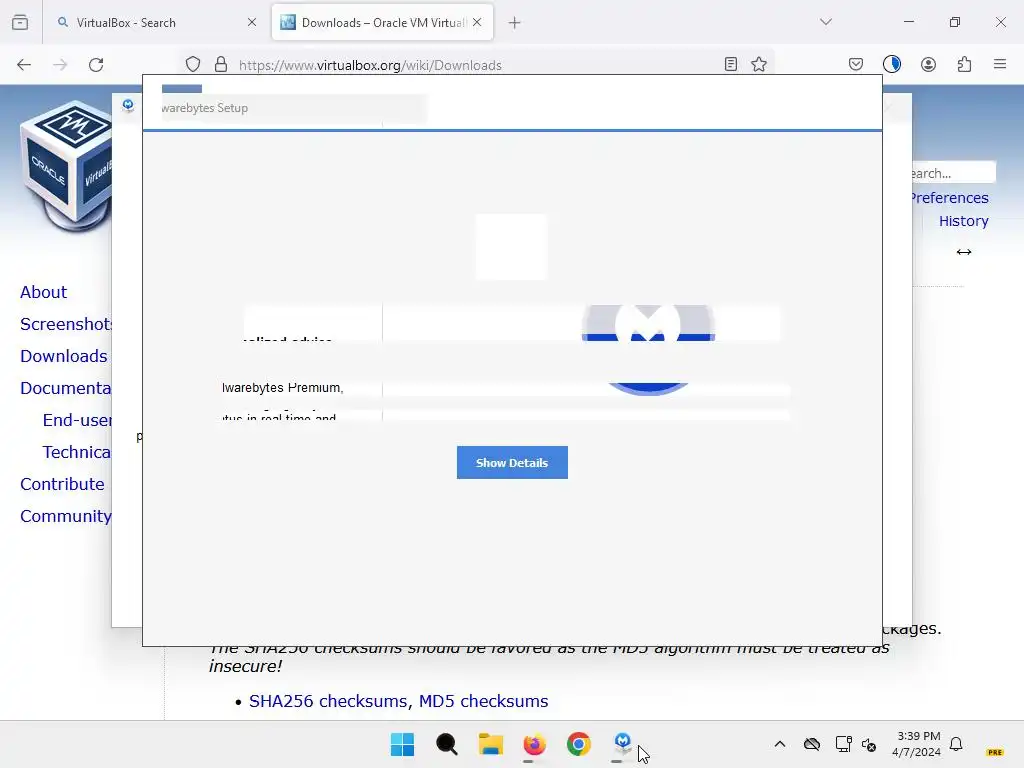View site security via padlock icon

(x=221, y=65)
